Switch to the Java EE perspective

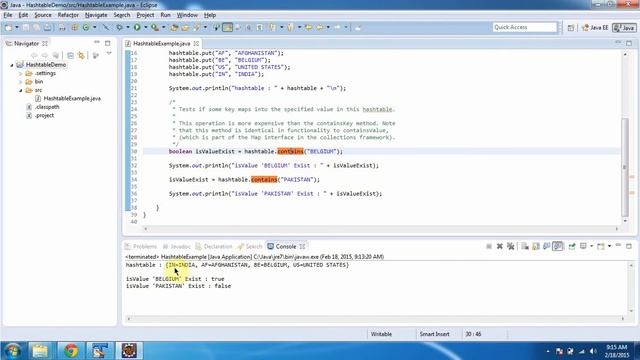click(595, 27)
